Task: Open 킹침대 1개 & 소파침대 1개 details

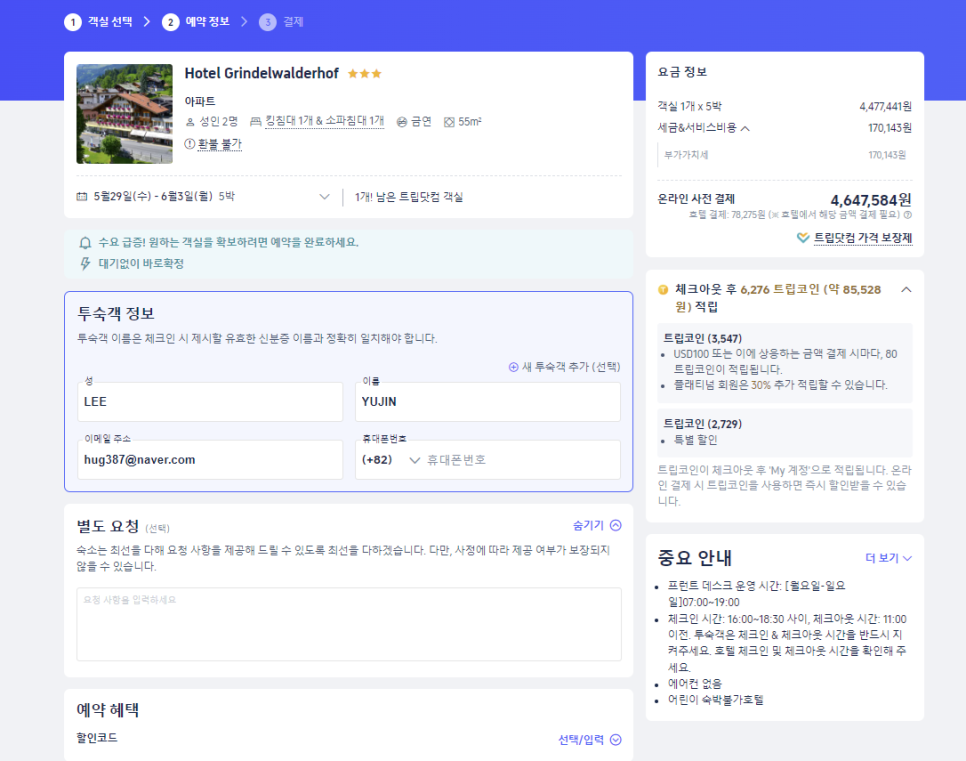Action: coord(325,121)
